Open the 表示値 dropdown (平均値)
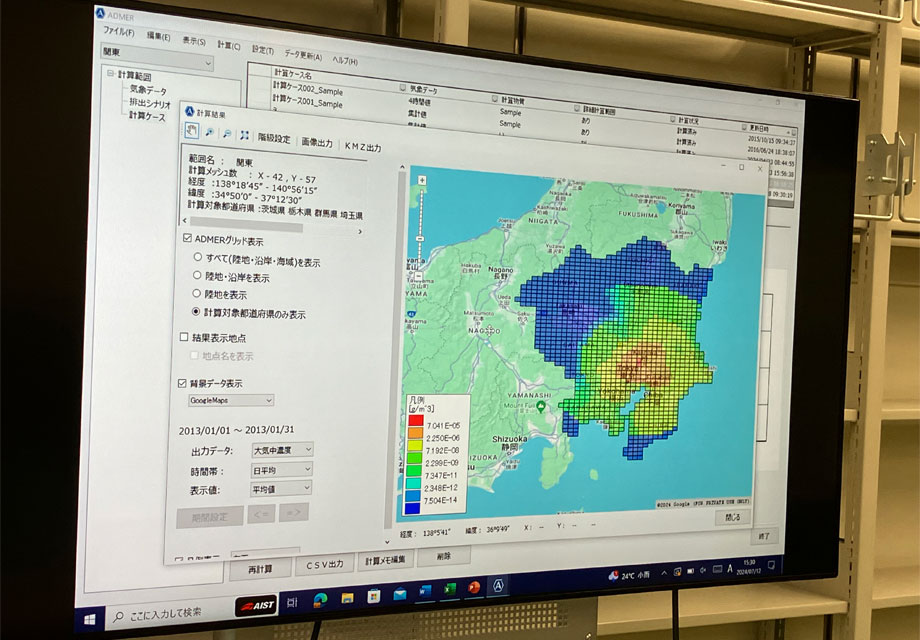This screenshot has height=640, width=920. coord(280,488)
